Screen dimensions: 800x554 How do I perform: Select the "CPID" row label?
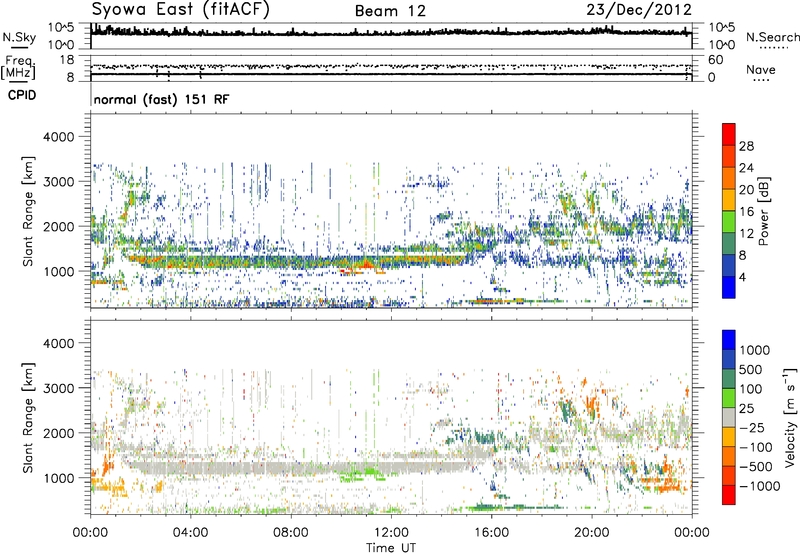22,95
